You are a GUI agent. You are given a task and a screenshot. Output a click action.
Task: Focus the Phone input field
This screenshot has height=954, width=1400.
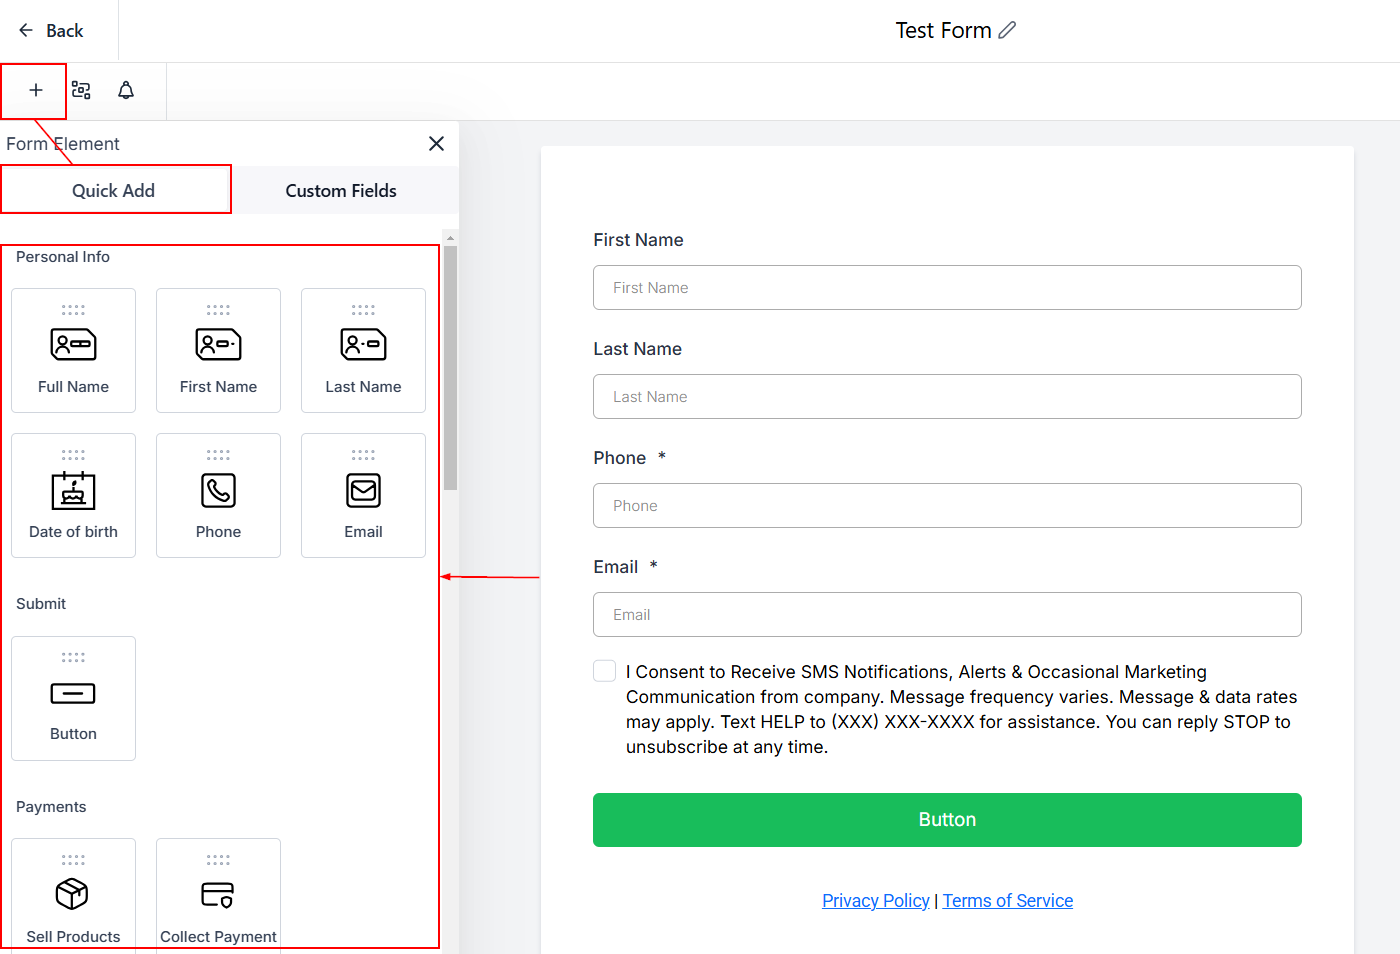coord(947,506)
